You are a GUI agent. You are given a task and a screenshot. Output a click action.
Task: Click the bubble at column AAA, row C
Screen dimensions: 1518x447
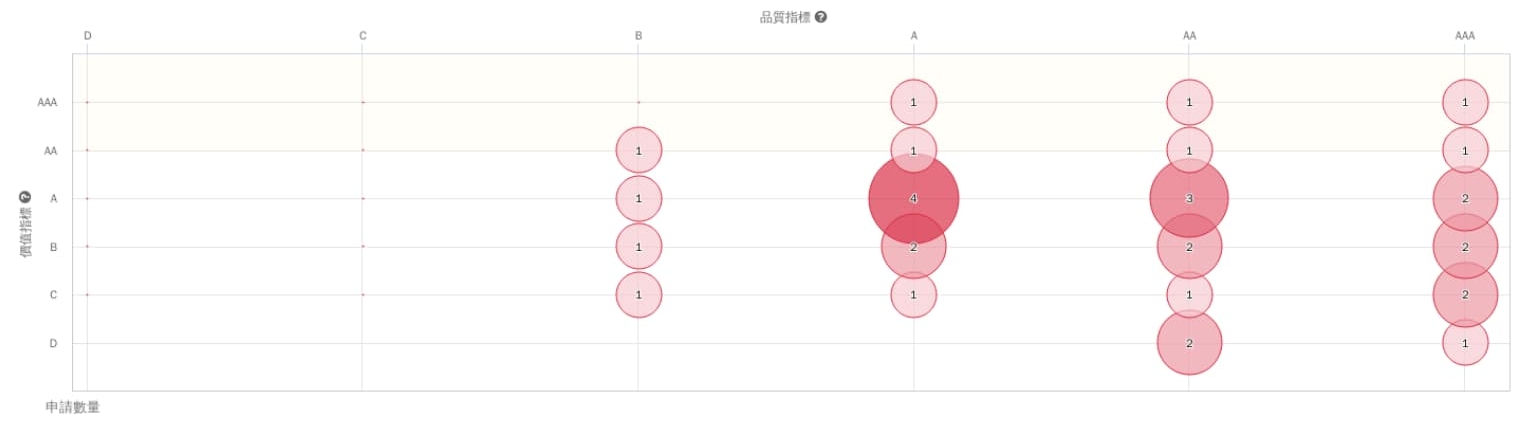pyautogui.click(x=1465, y=295)
